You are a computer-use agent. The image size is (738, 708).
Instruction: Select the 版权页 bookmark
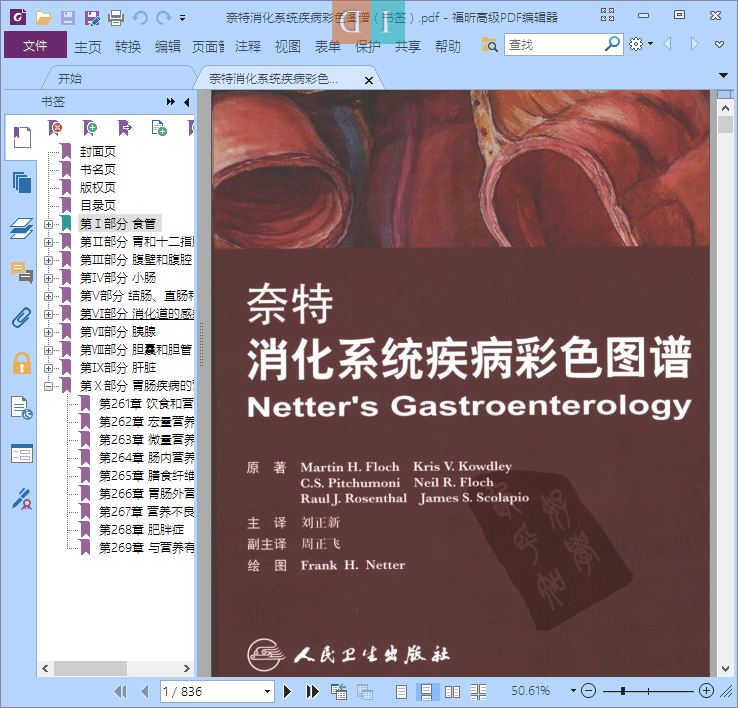pos(97,187)
